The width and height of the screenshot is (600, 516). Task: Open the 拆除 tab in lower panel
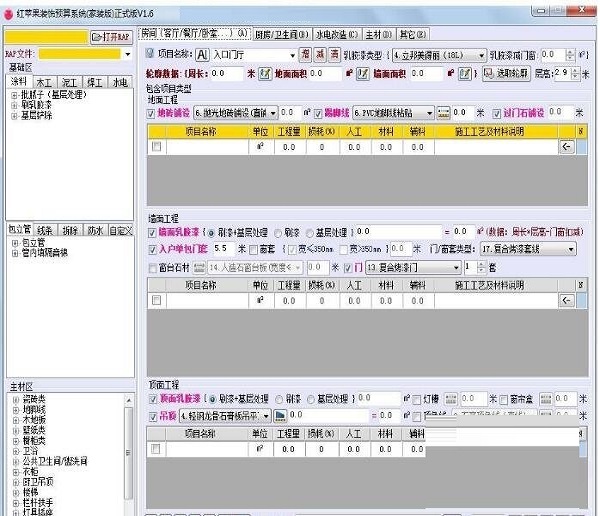70,230
